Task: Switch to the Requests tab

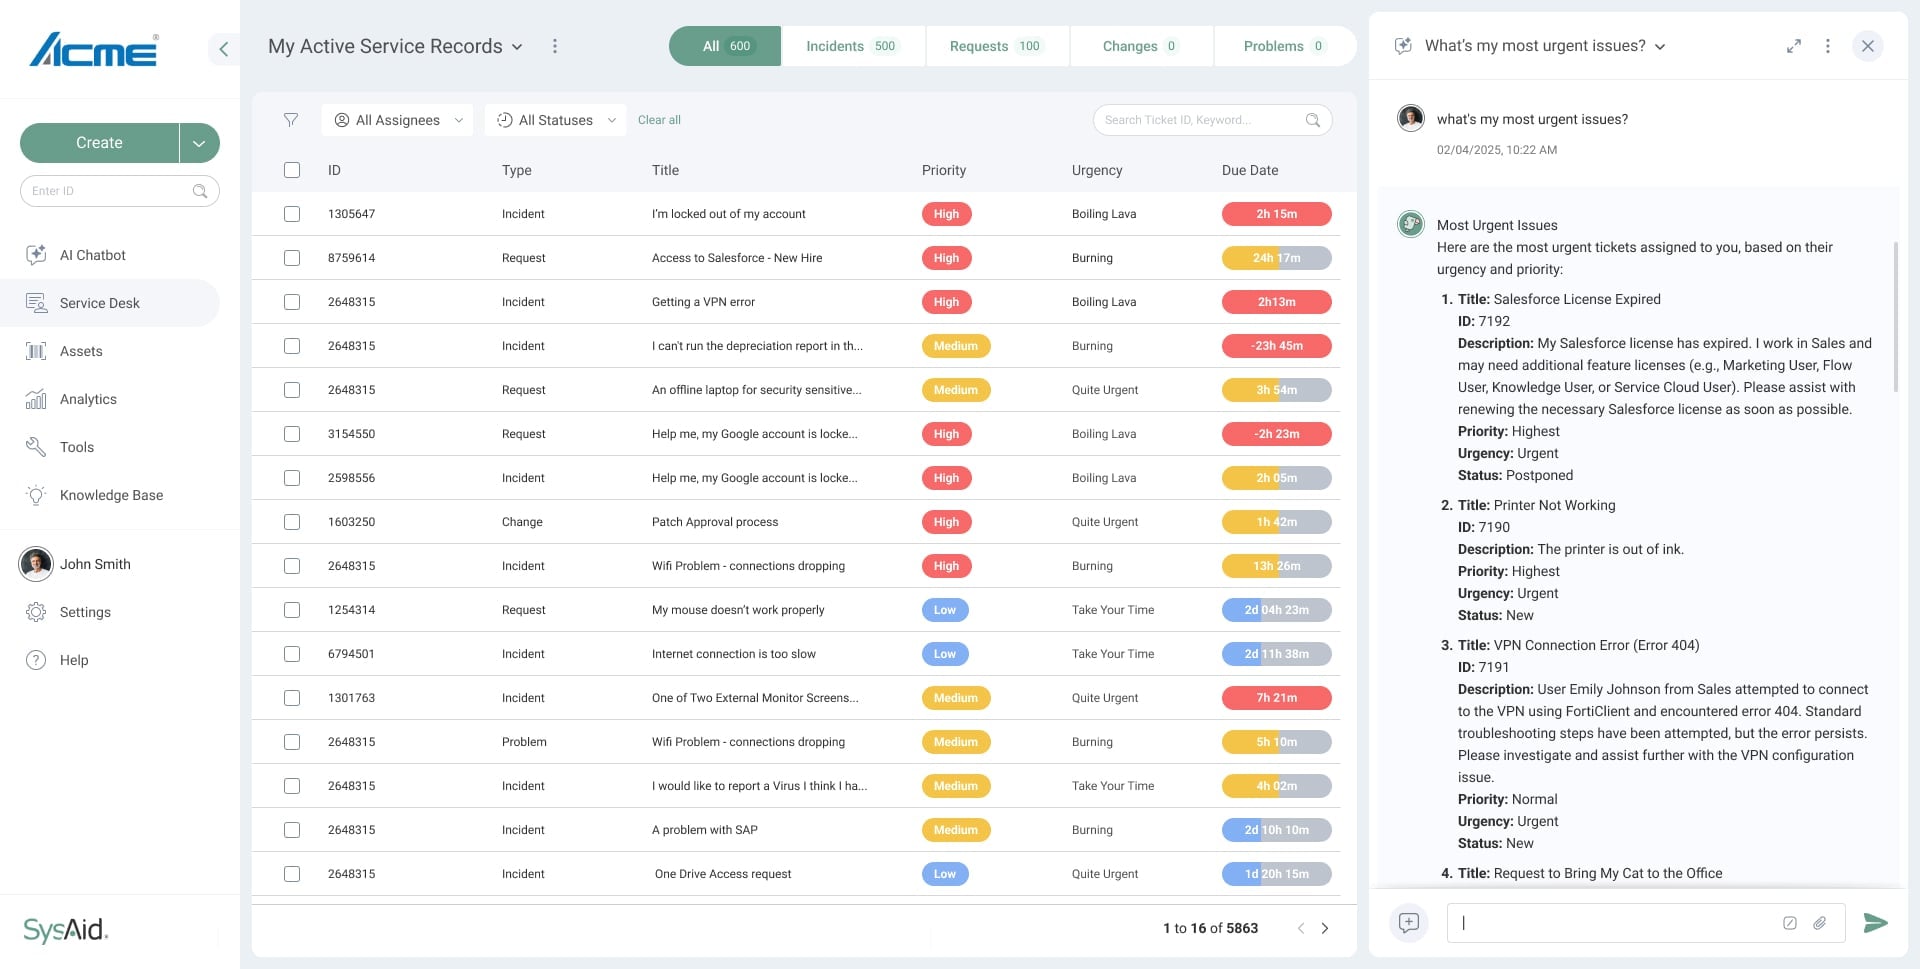Action: tap(996, 46)
